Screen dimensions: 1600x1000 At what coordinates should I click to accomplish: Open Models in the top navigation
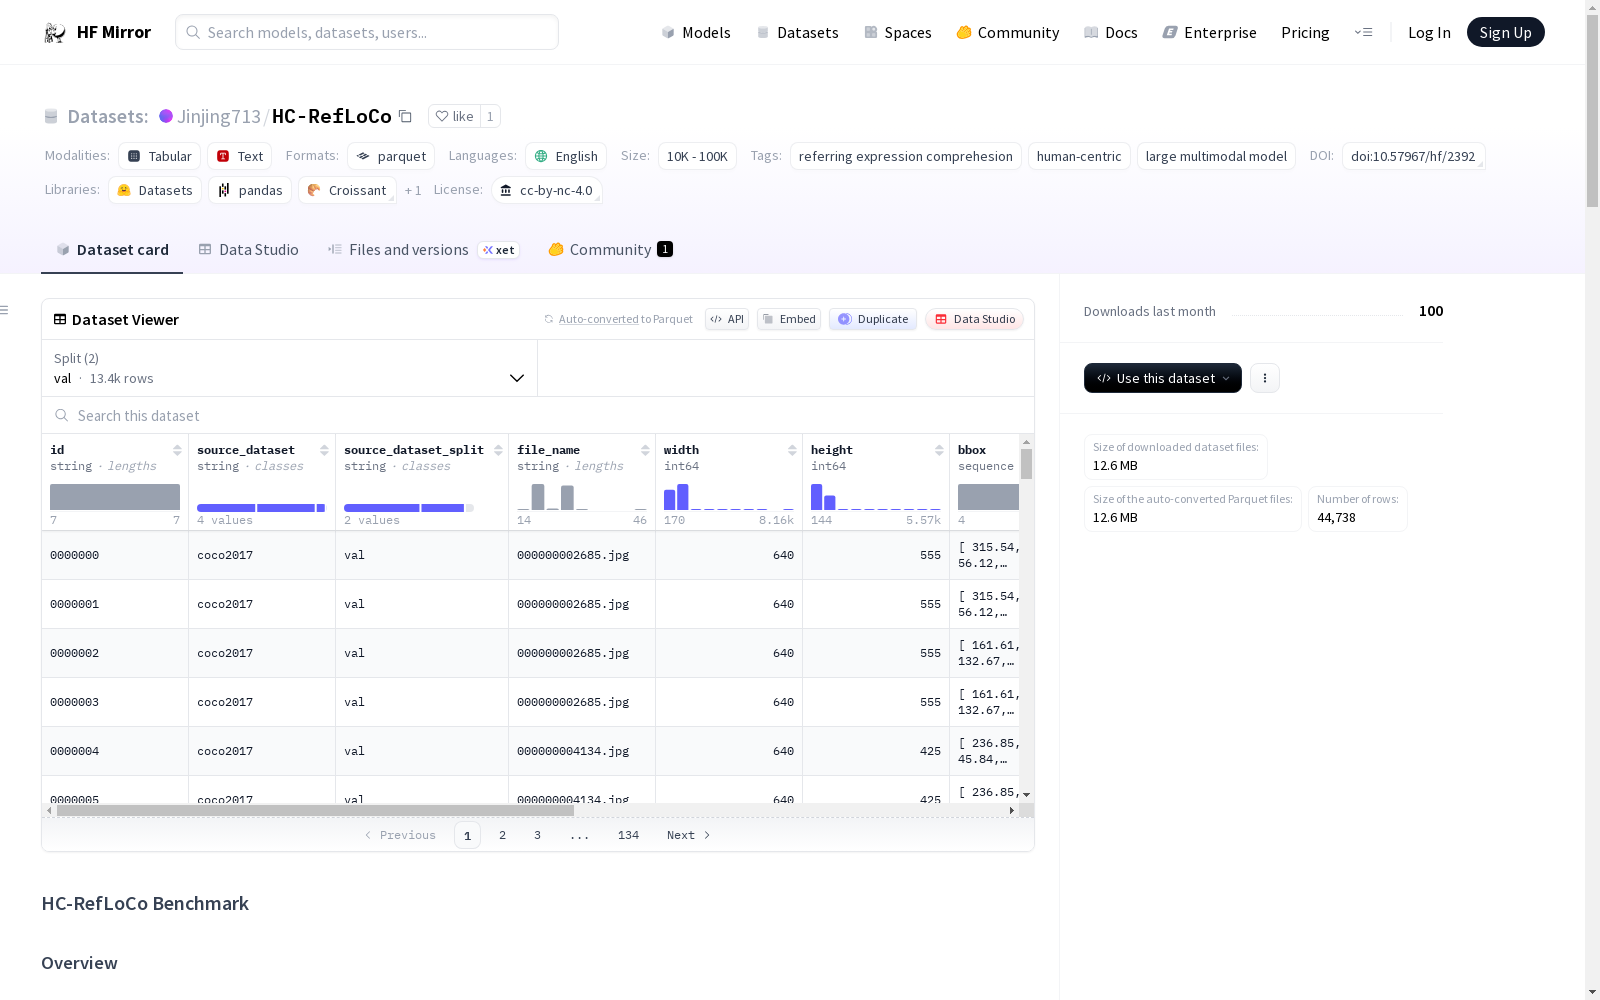696,33
